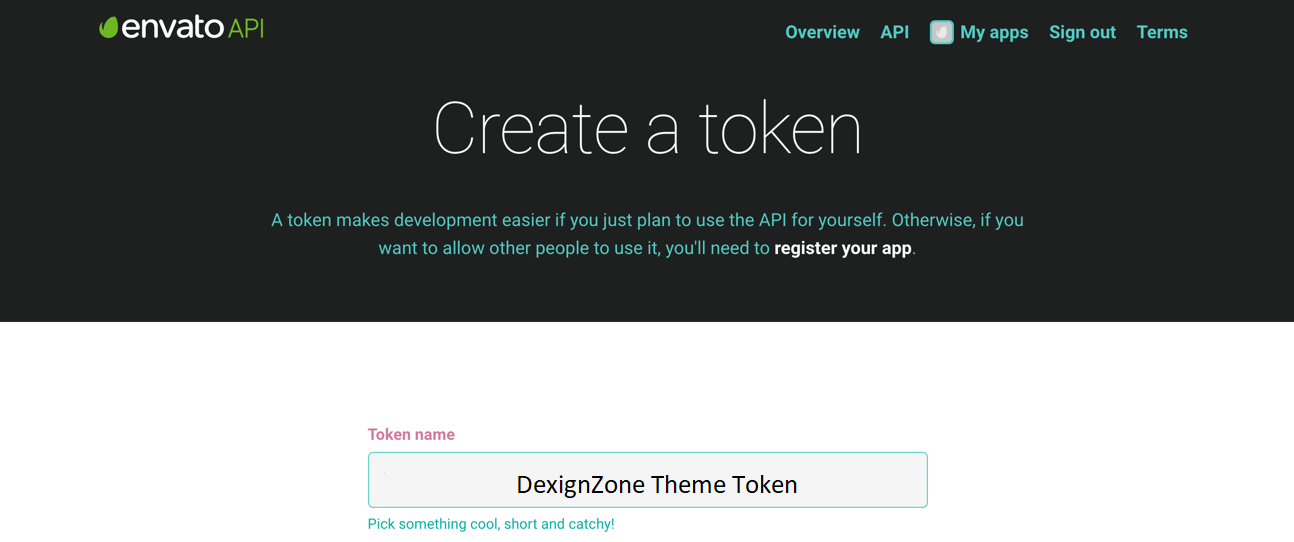This screenshot has width=1294, height=542.
Task: Click the word 'Create' in the heading
Action: click(530, 129)
